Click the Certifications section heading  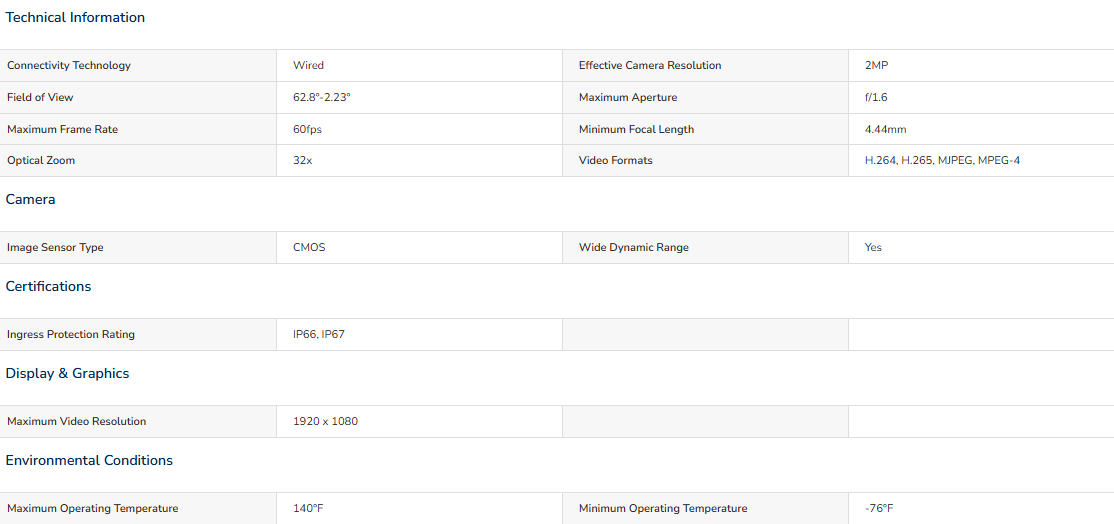pyautogui.click(x=48, y=286)
